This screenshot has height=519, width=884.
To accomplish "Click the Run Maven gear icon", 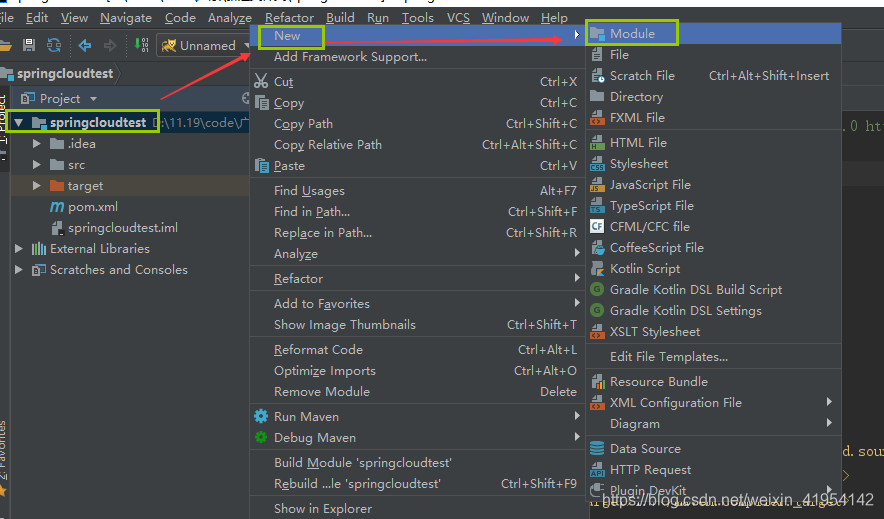I will (x=261, y=416).
